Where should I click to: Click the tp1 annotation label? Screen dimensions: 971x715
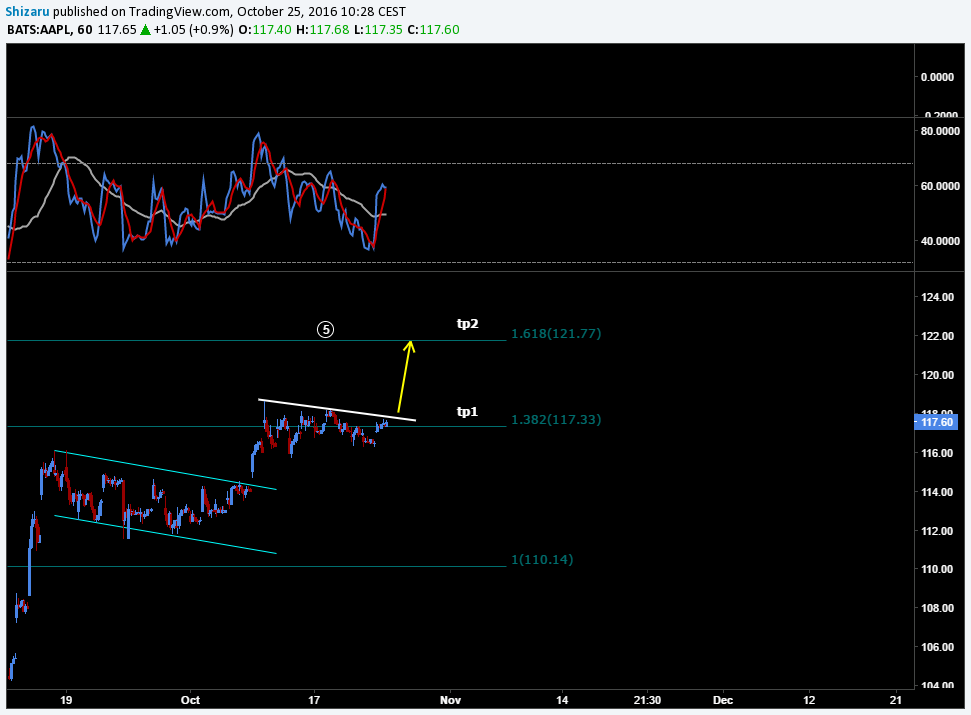coord(468,411)
